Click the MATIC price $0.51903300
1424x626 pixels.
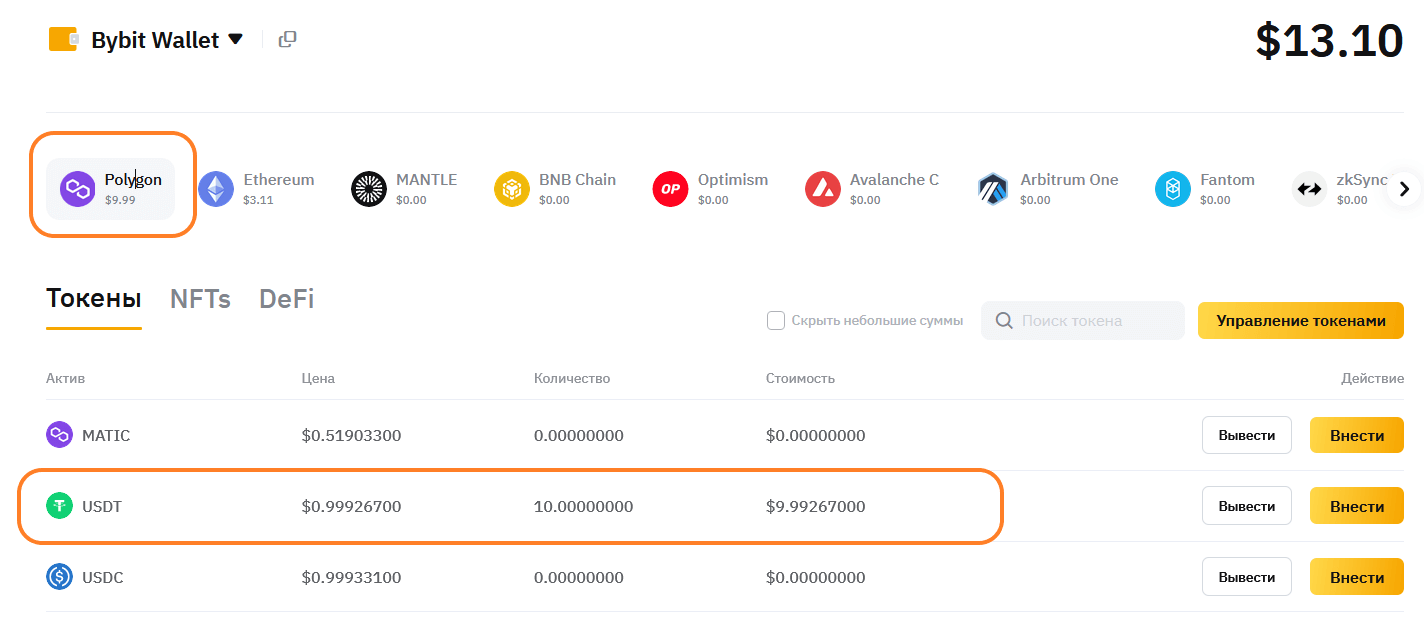(352, 436)
